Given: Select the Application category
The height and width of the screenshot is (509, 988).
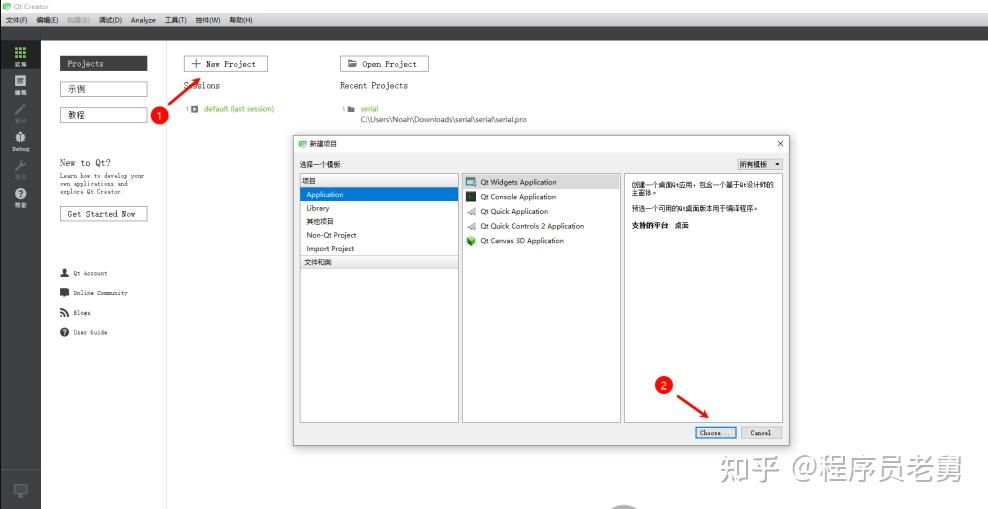Looking at the screenshot, I should coord(379,195).
